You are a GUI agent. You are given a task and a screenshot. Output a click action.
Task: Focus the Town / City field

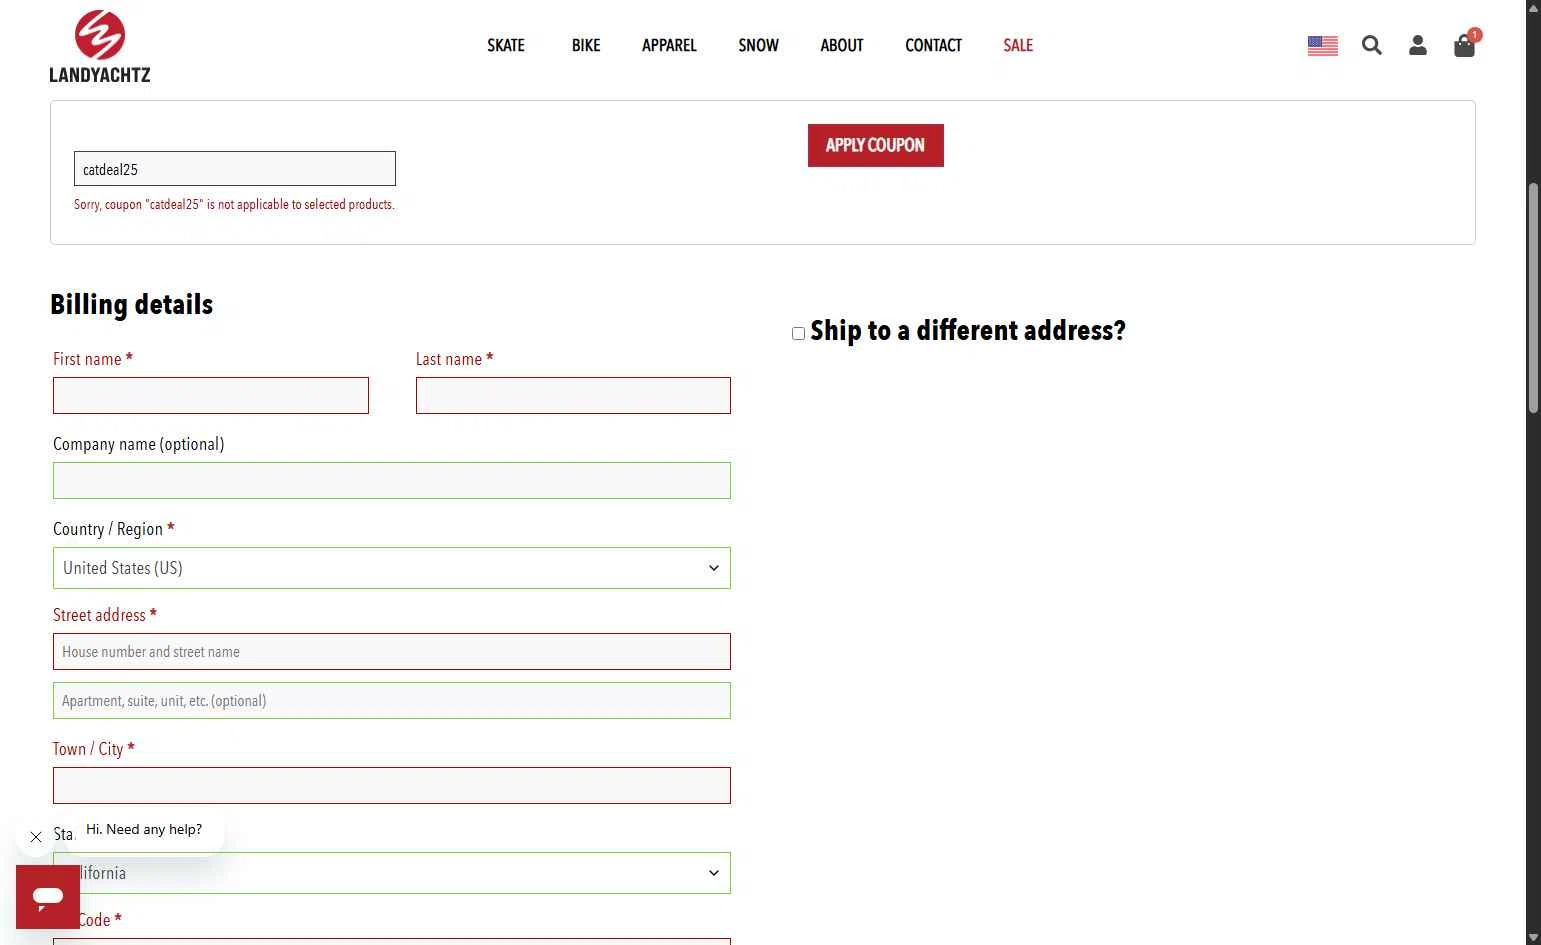point(392,785)
